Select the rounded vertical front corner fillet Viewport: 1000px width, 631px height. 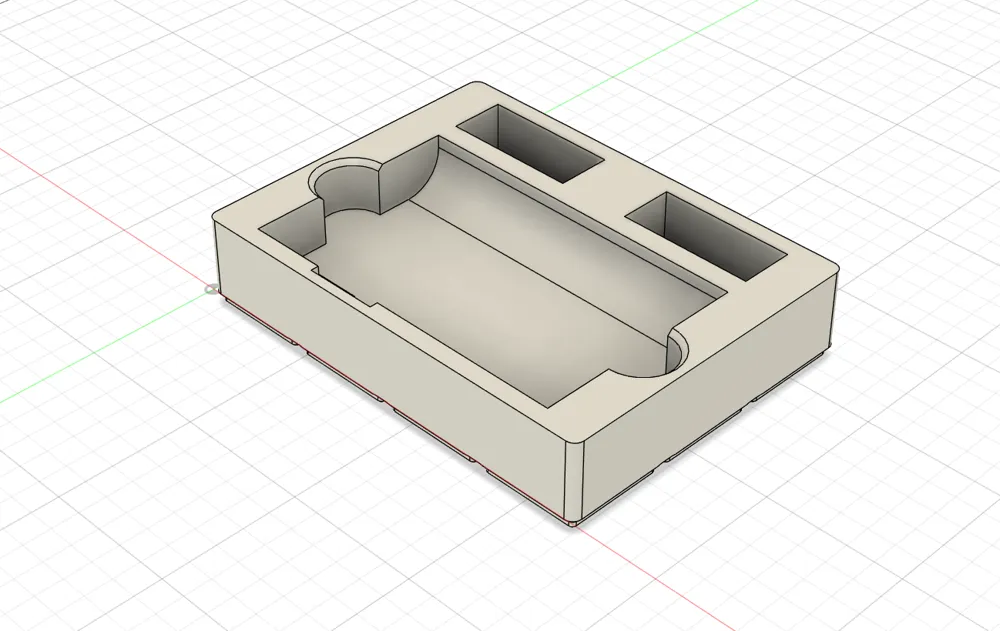click(575, 480)
